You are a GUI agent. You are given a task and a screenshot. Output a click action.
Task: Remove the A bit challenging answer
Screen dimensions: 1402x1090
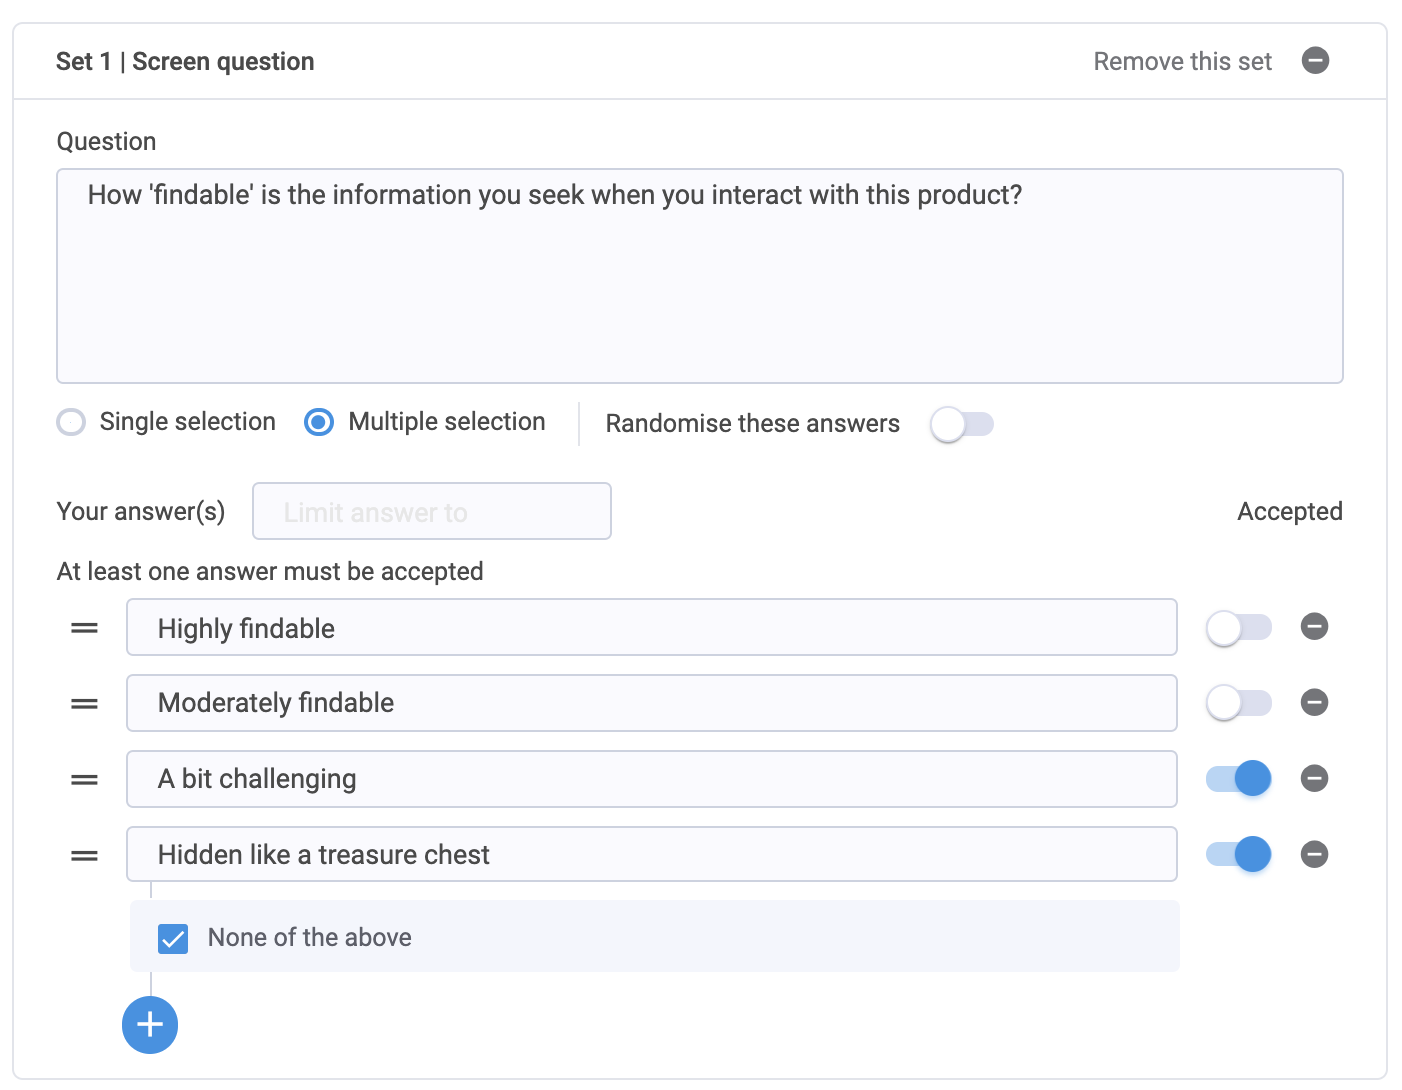click(x=1314, y=778)
